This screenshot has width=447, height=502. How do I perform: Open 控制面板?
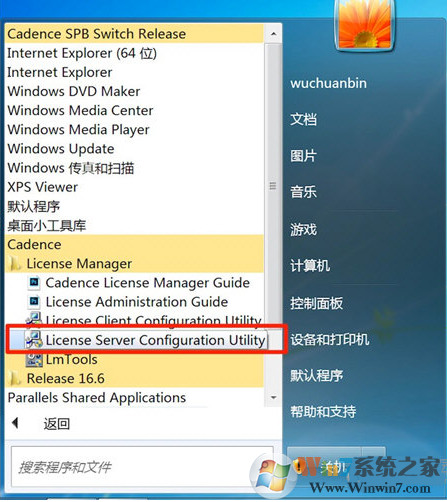click(316, 303)
